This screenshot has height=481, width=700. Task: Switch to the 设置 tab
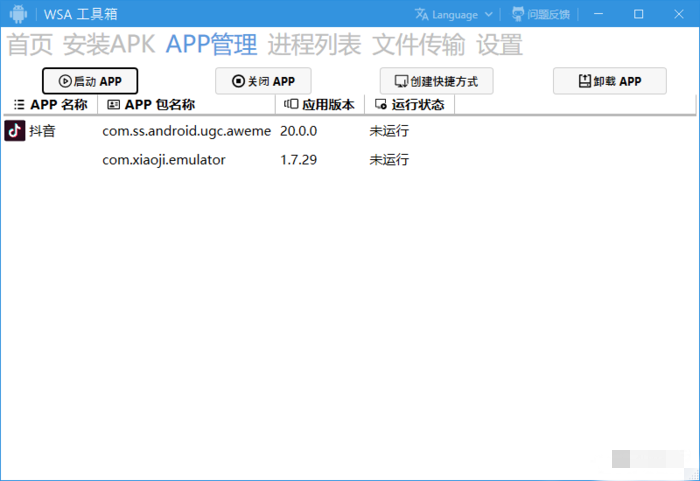point(498,45)
